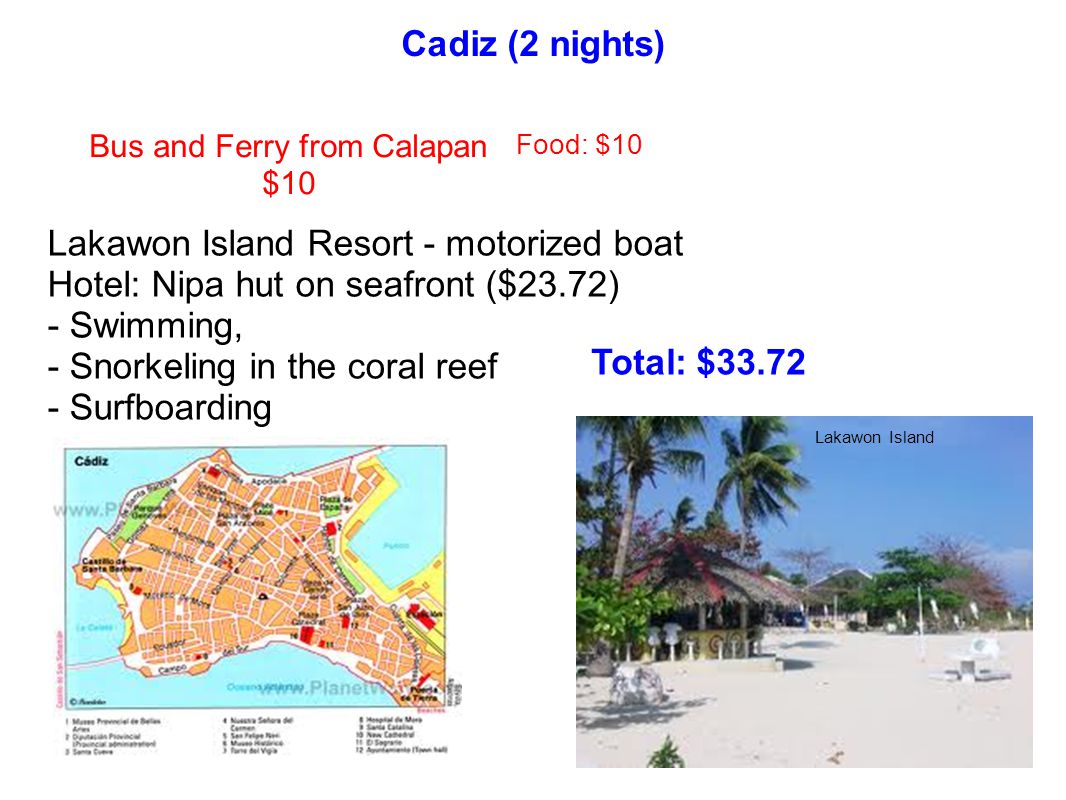Click the map legend below the map
Screen dimensions: 1066x800
[x=256, y=736]
